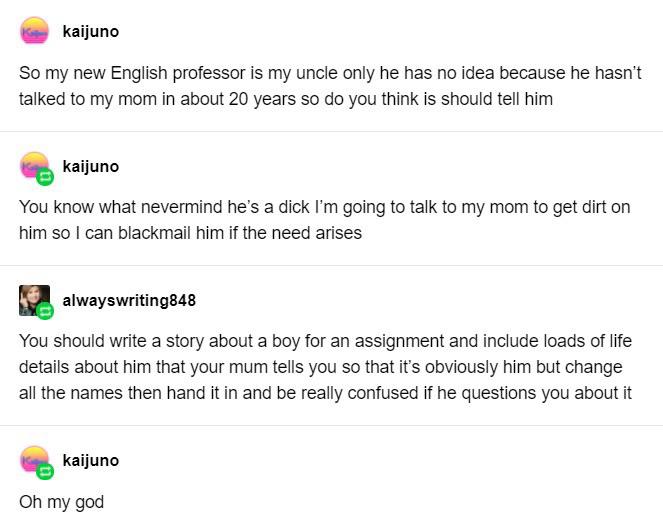This screenshot has width=663, height=526.
Task: Click reblog badge on the last kaijuno avatar
Action: pyautogui.click(x=45, y=471)
